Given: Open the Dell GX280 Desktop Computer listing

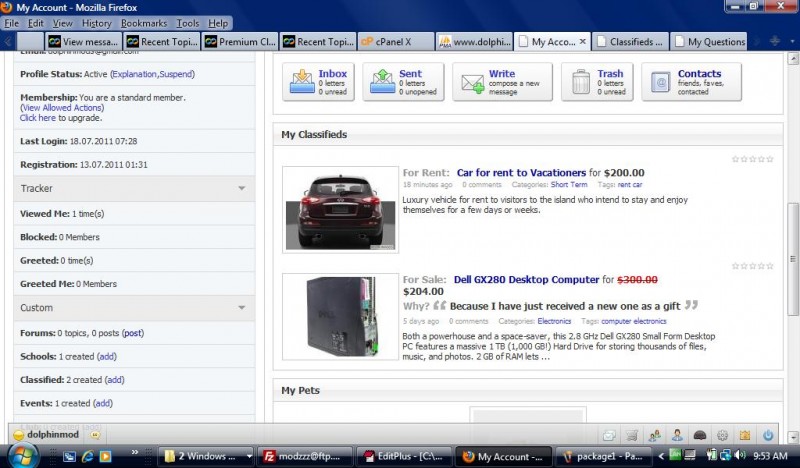Looking at the screenshot, I should point(527,280).
